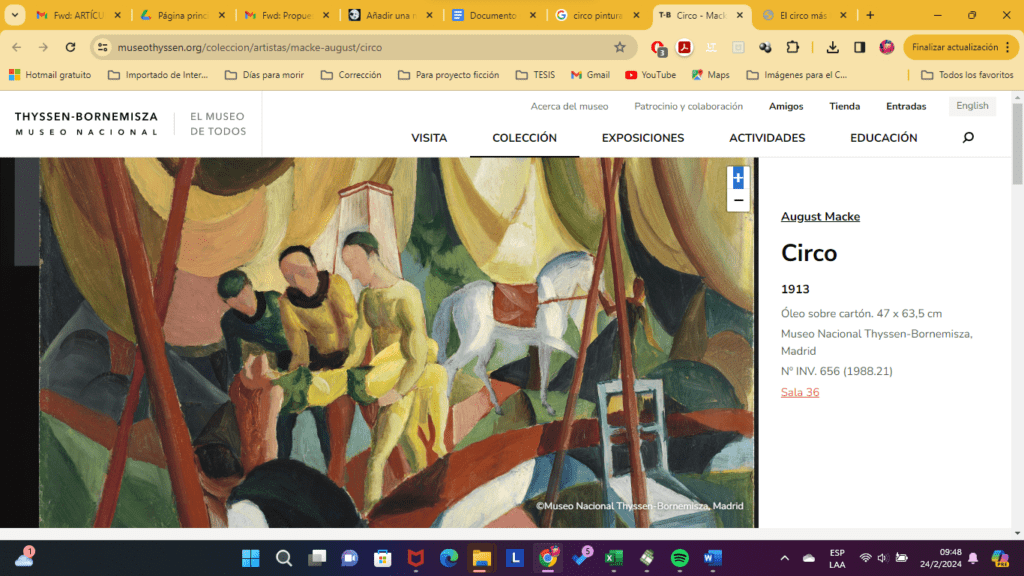This screenshot has width=1024, height=576.
Task: Open the 'Importado de Inter...' bookmarks folder
Action: click(157, 75)
